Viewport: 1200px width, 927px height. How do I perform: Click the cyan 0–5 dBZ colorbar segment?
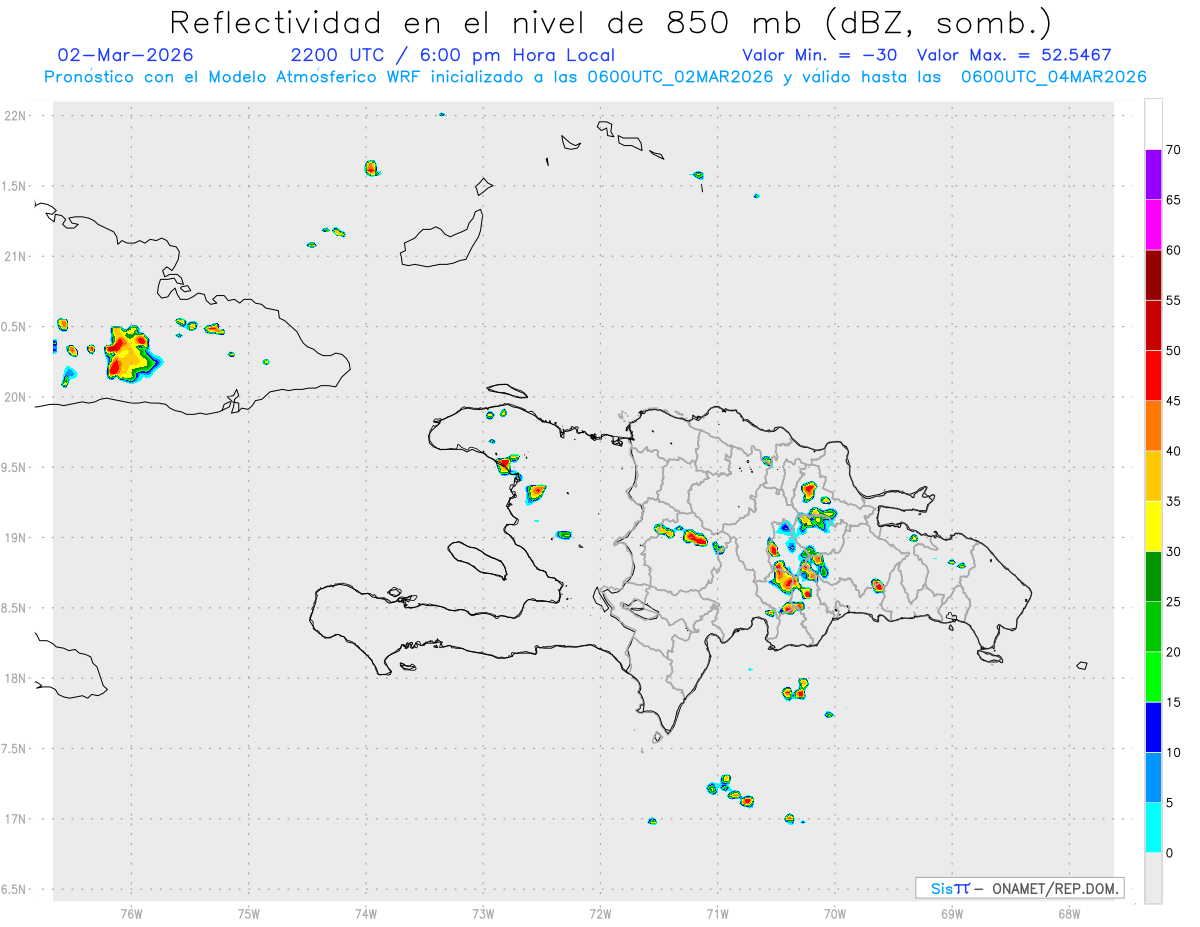(x=1153, y=827)
